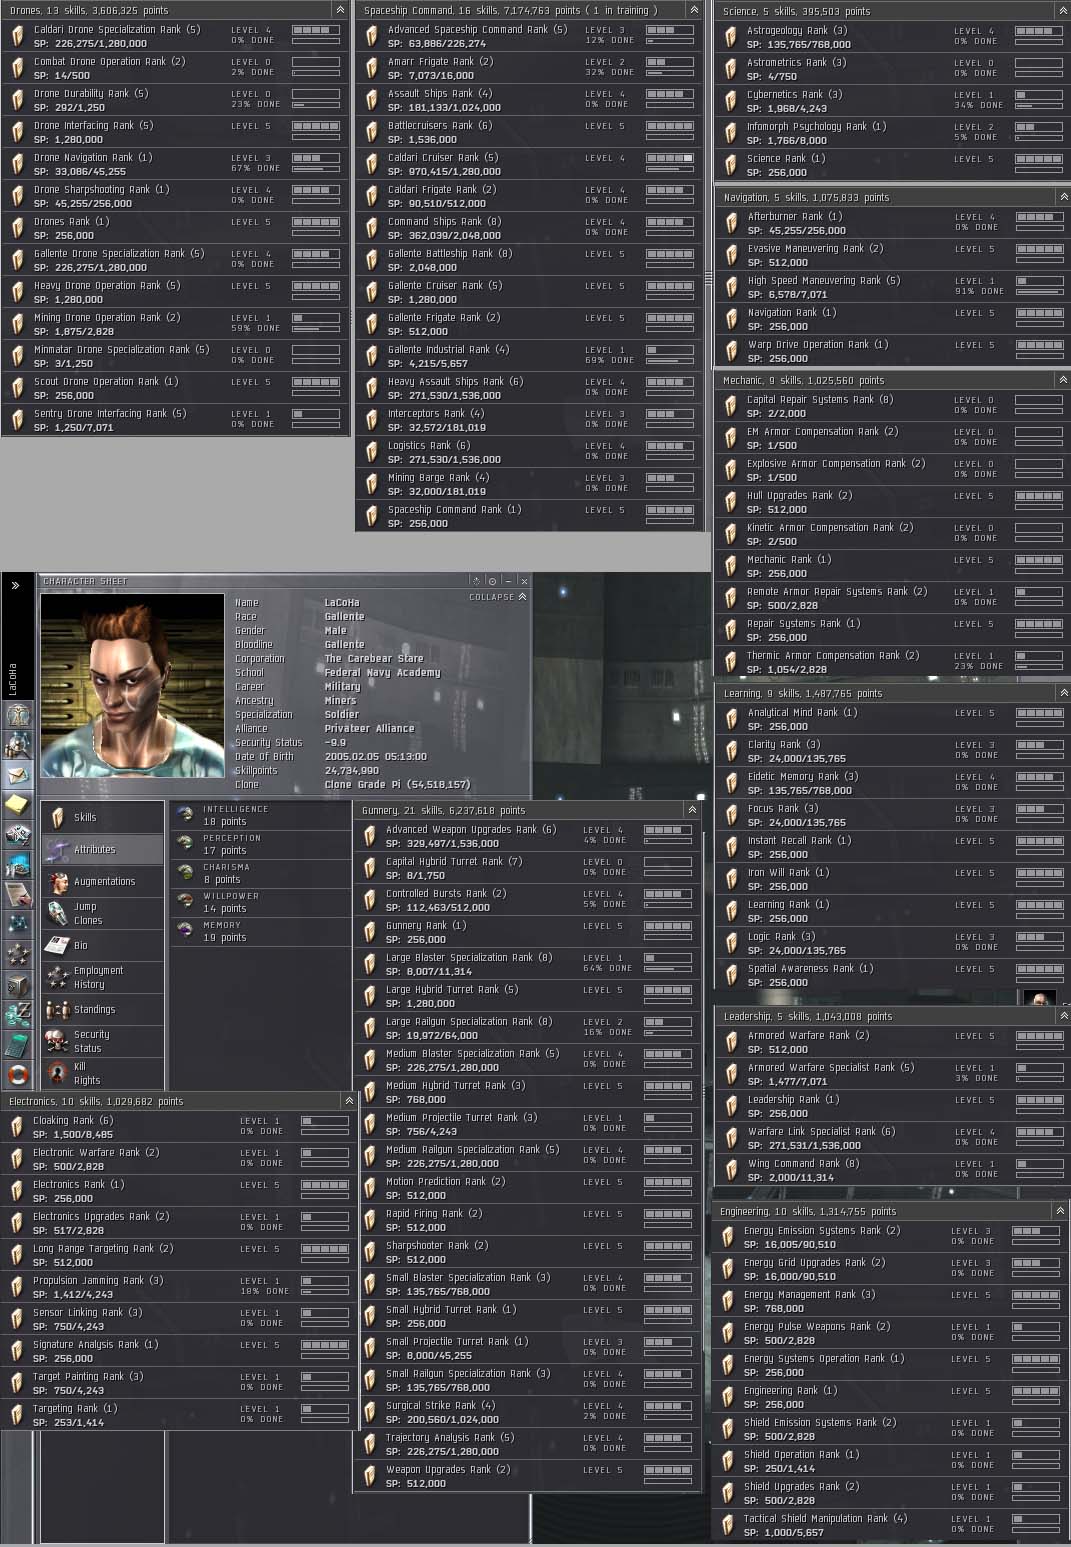This screenshot has height=1547, width=1071.
Task: Collapse the Science skill group
Action: (1062, 10)
